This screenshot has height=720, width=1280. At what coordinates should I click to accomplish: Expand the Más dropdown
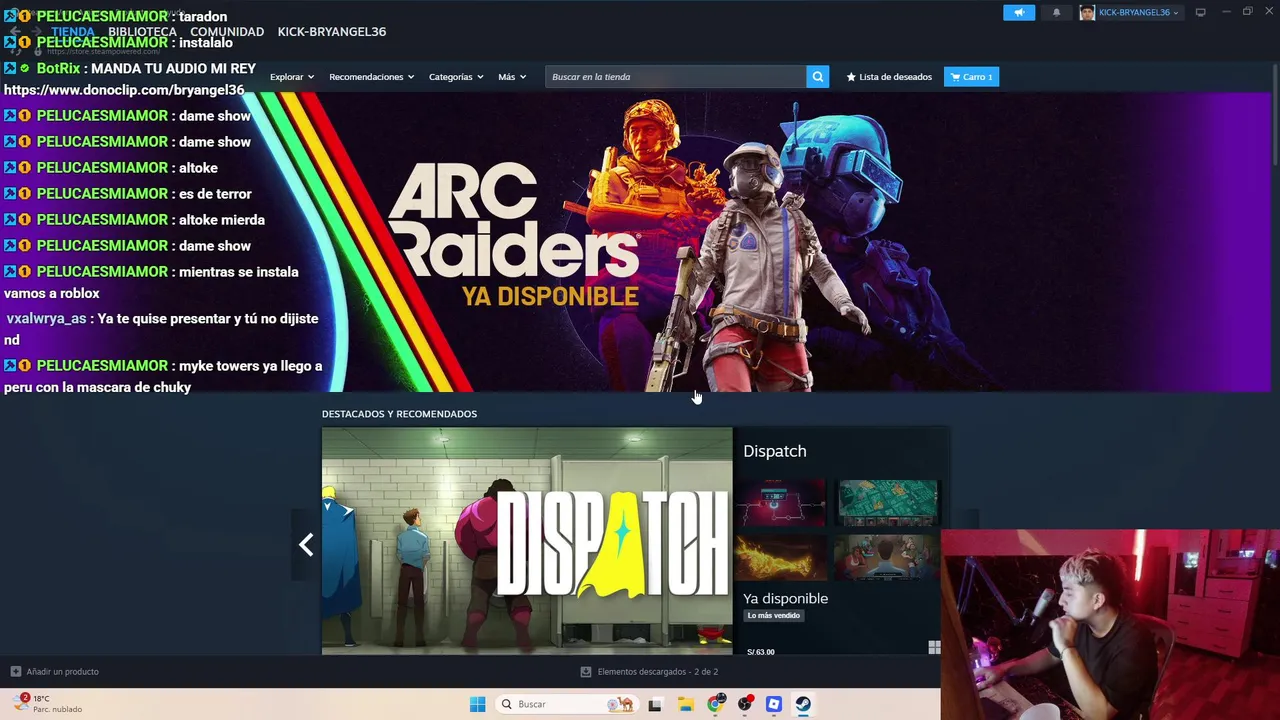pyautogui.click(x=512, y=77)
